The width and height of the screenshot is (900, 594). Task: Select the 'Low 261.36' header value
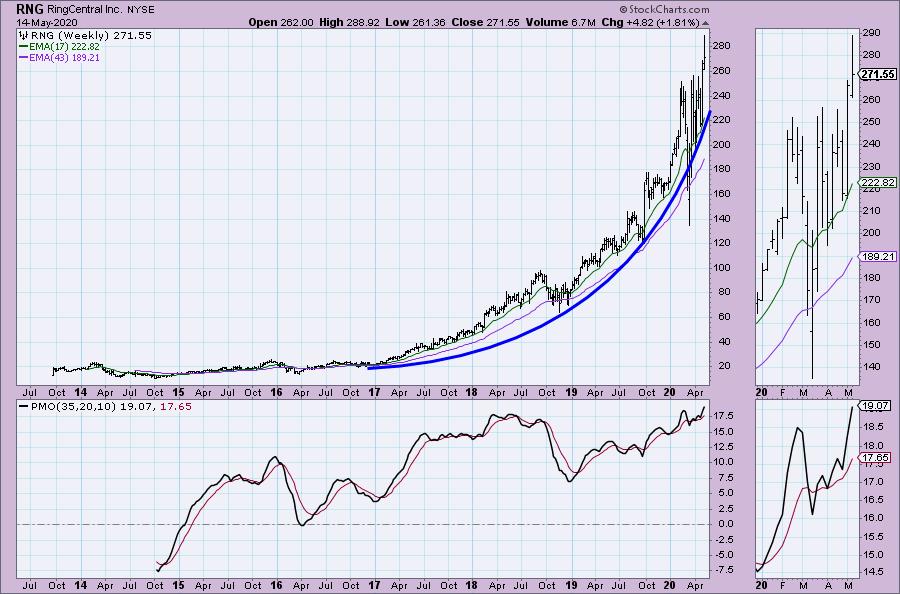[x=416, y=22]
